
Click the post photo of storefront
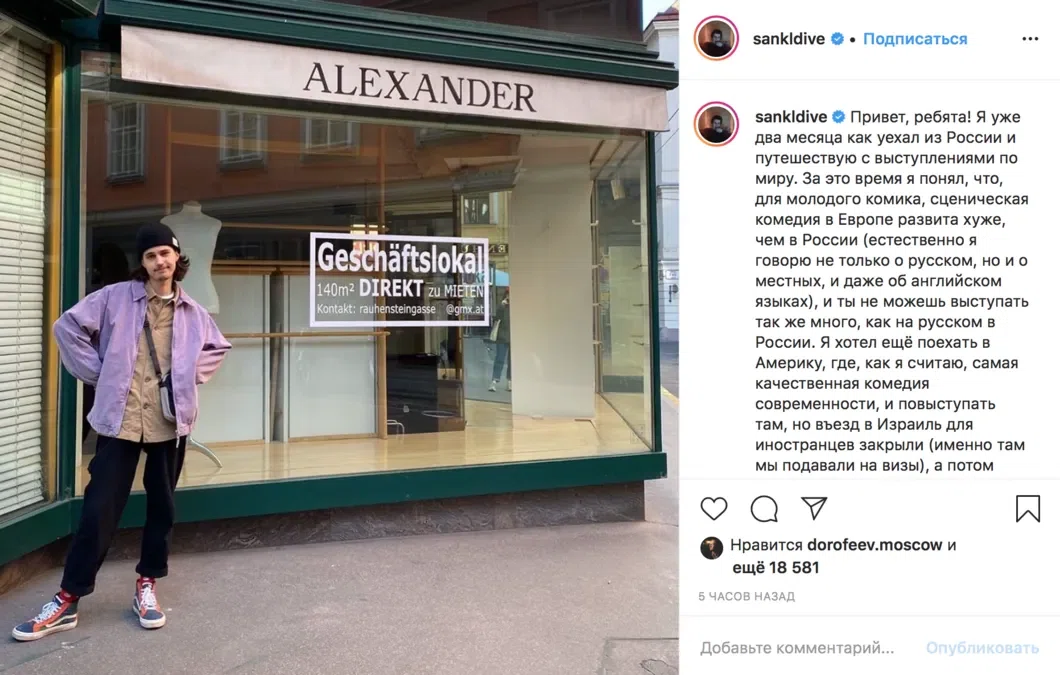(339, 338)
